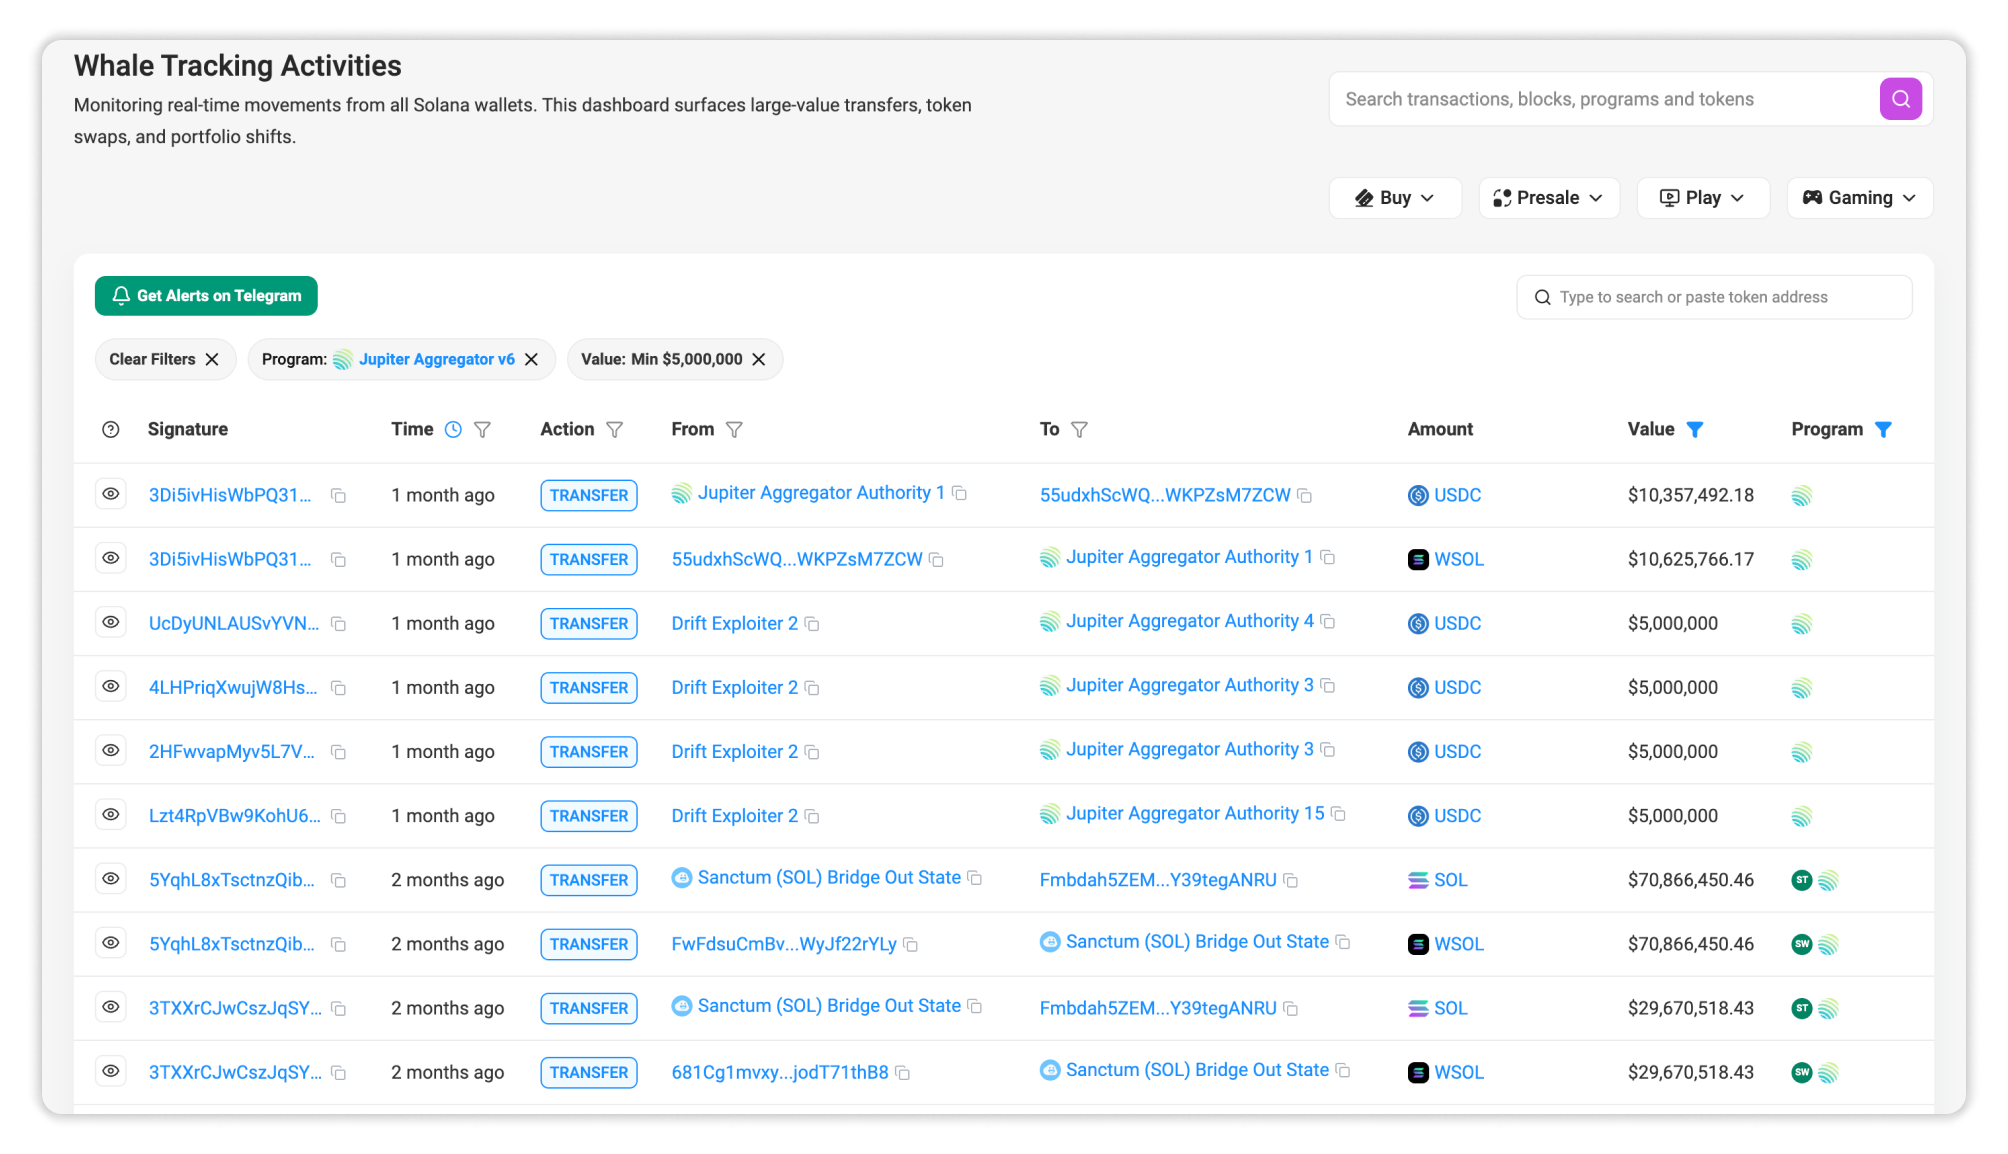Viewport: 2008px width, 1154px height.
Task: Toggle the eye icon for the 4LHPriqXwujW8Hs row
Action: click(x=111, y=686)
